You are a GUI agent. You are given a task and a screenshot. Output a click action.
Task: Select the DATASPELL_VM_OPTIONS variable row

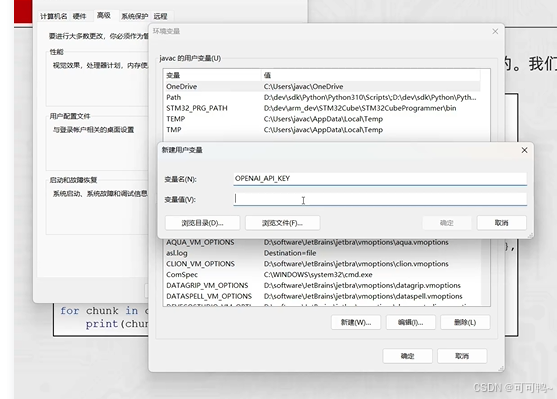coord(323,296)
